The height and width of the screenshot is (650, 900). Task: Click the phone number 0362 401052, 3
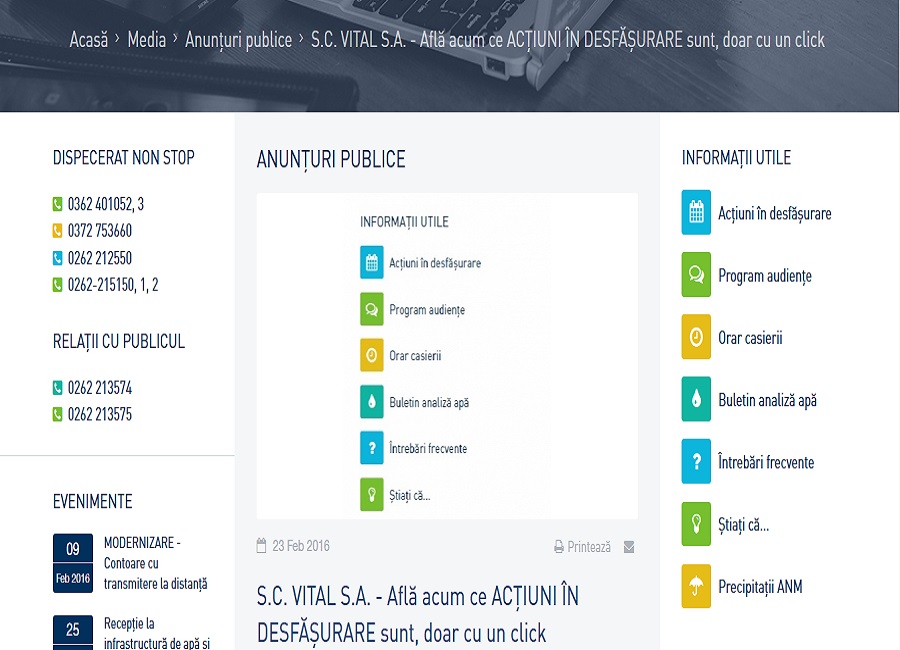(x=106, y=204)
